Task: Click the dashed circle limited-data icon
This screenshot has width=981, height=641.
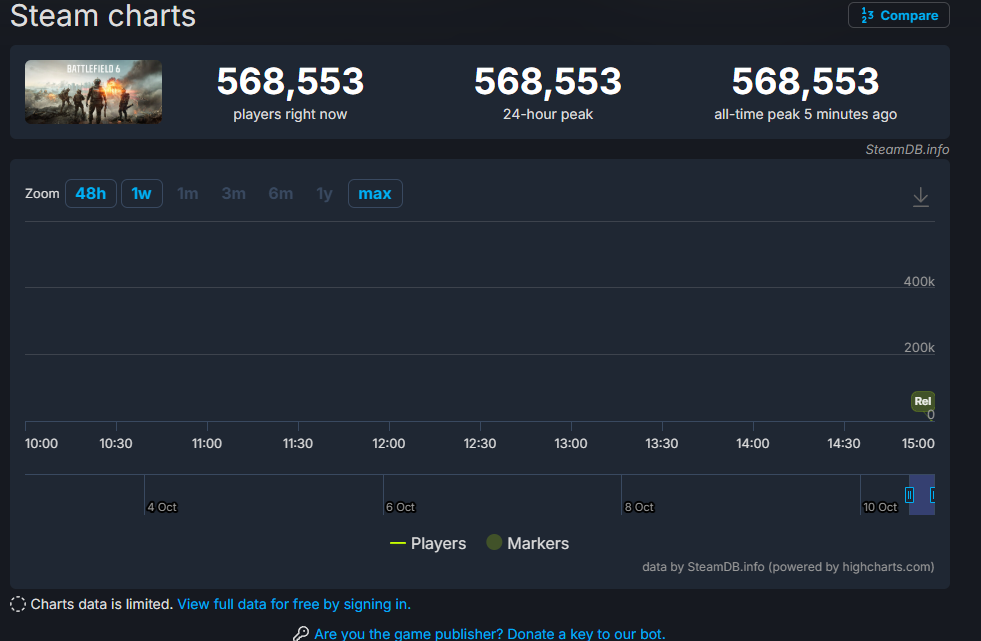Action: click(x=18, y=604)
